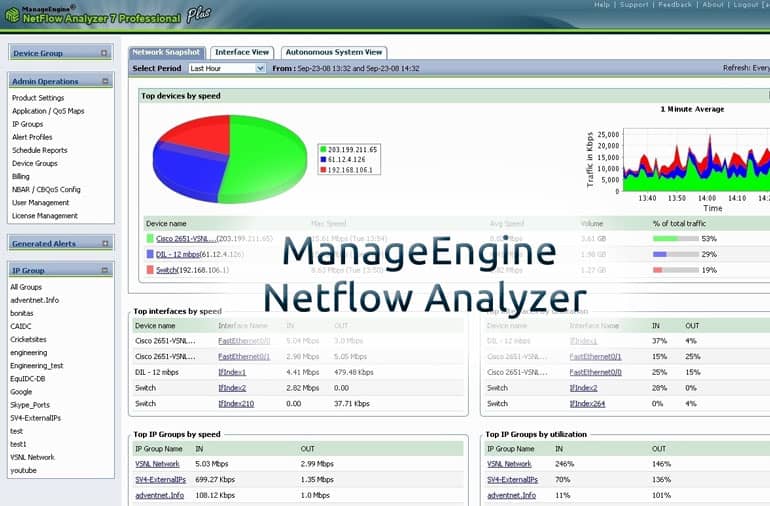This screenshot has width=770, height=506.
Task: Switch to the Autonomous System View tab
Action: point(334,52)
